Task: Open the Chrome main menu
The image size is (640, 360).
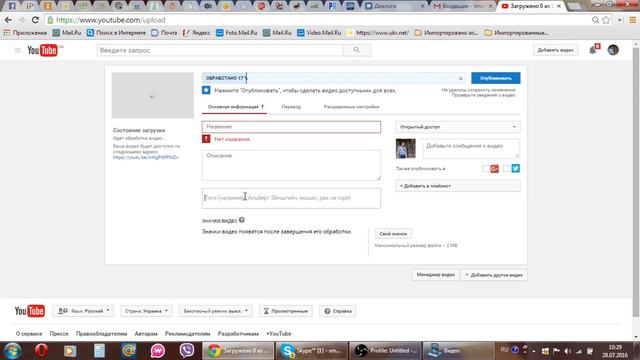Action: pos(633,20)
